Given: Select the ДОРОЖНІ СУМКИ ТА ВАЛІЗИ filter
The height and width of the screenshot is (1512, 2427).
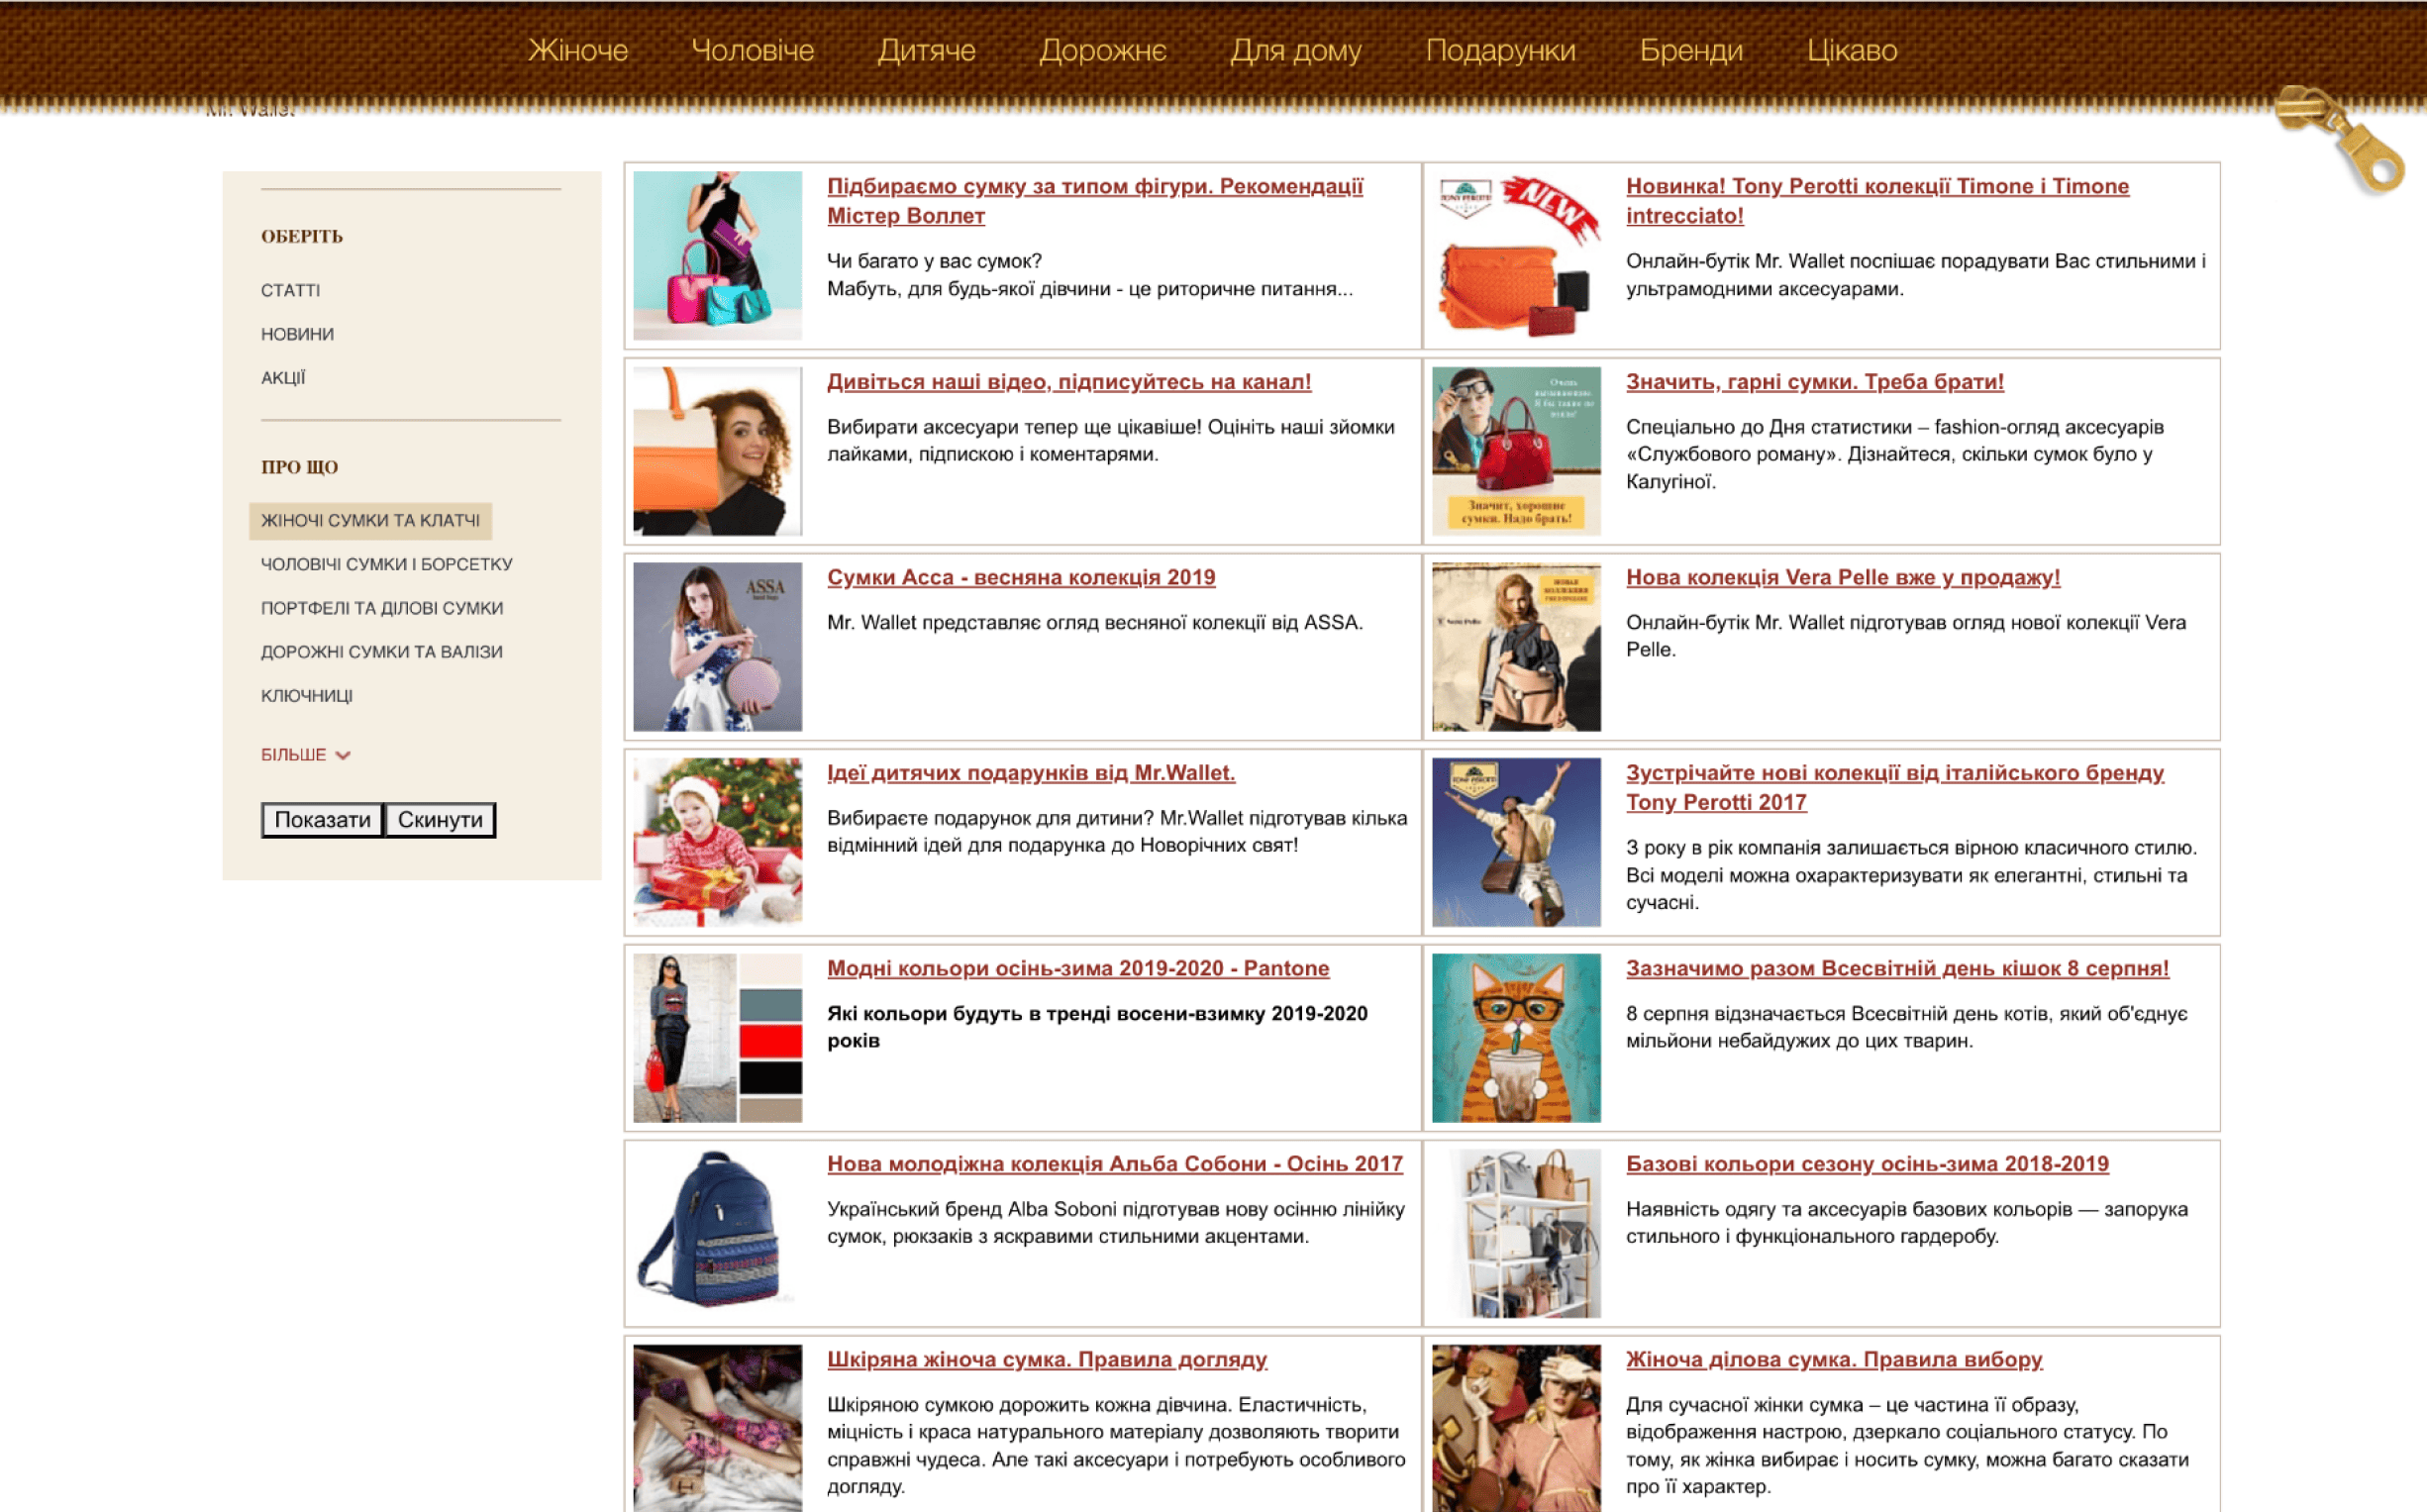Looking at the screenshot, I should point(381,652).
